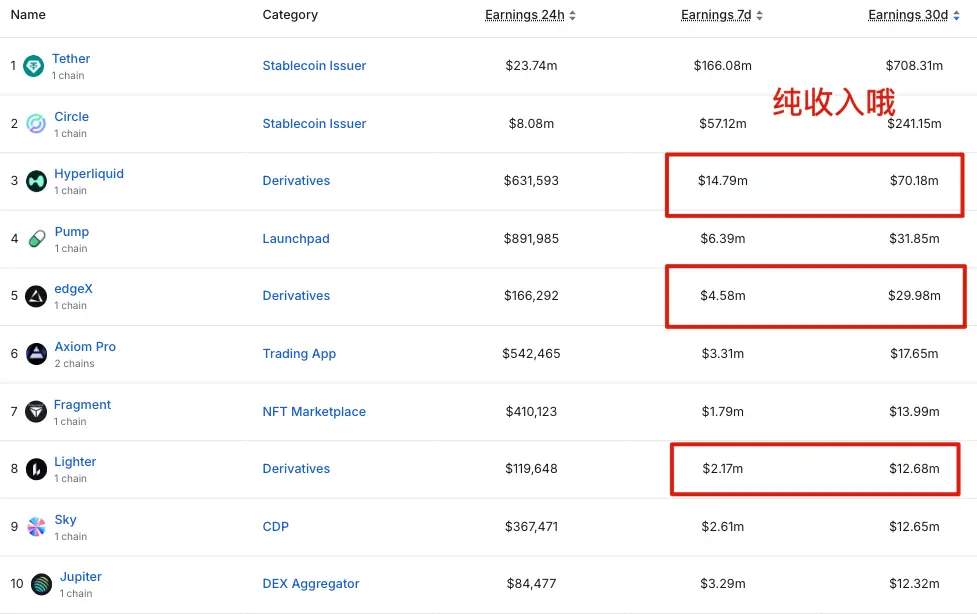Open the Jupiter protocol name link

(x=80, y=577)
